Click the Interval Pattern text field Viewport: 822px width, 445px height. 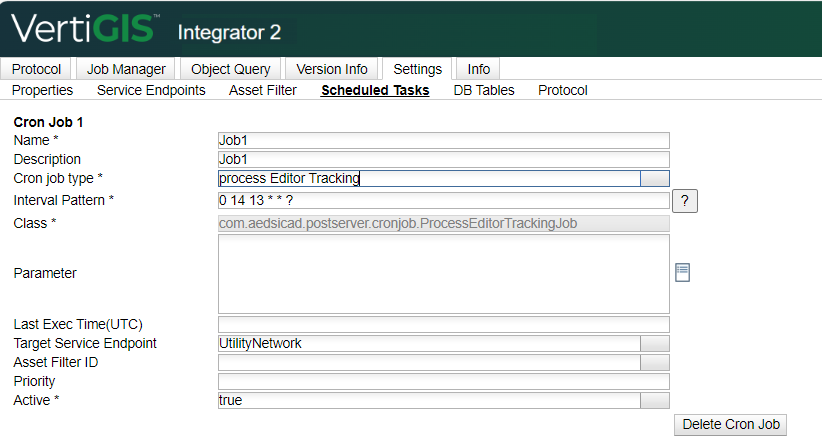pos(443,200)
